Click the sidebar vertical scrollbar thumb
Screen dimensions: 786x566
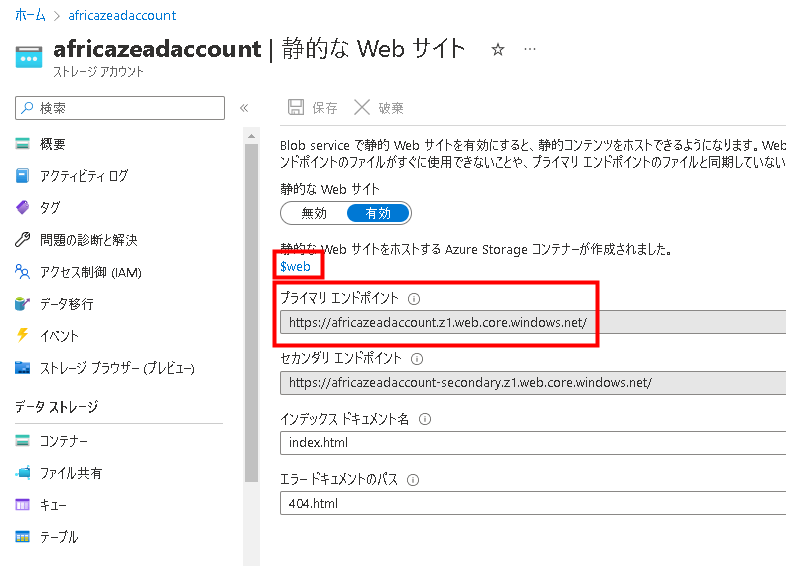(x=252, y=313)
